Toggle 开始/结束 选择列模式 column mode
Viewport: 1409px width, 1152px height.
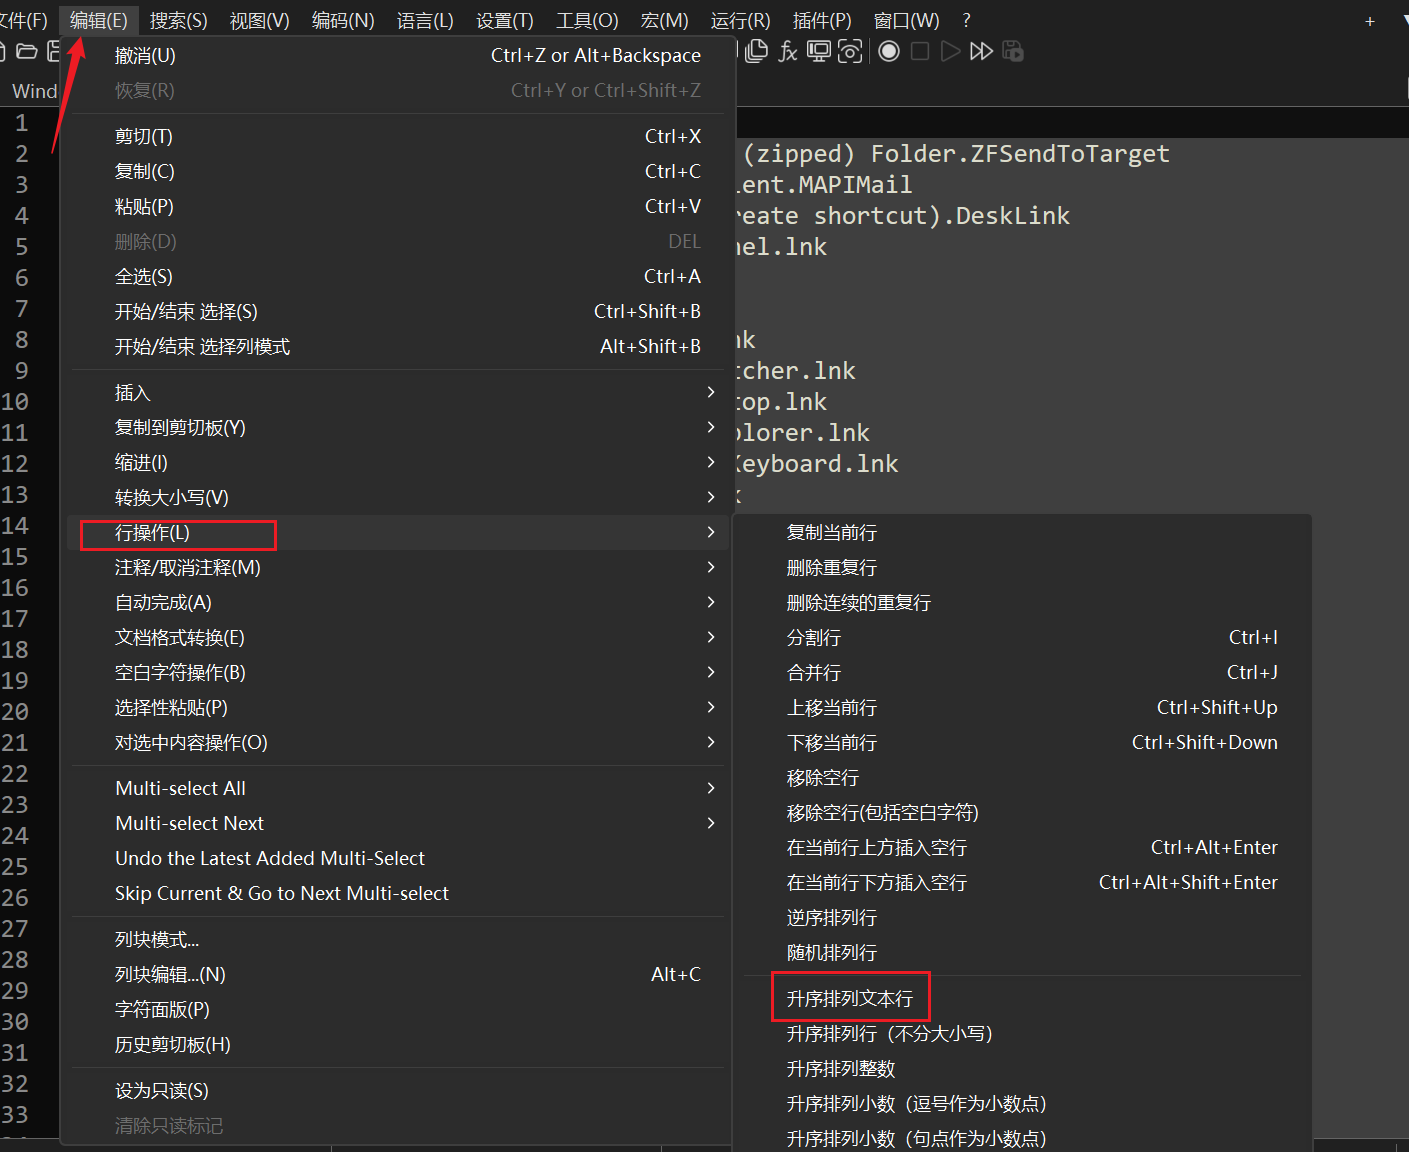pyautogui.click(x=202, y=347)
